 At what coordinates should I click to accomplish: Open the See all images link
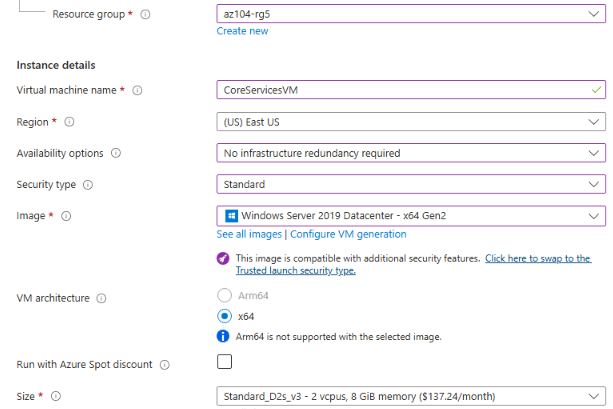[x=250, y=234]
